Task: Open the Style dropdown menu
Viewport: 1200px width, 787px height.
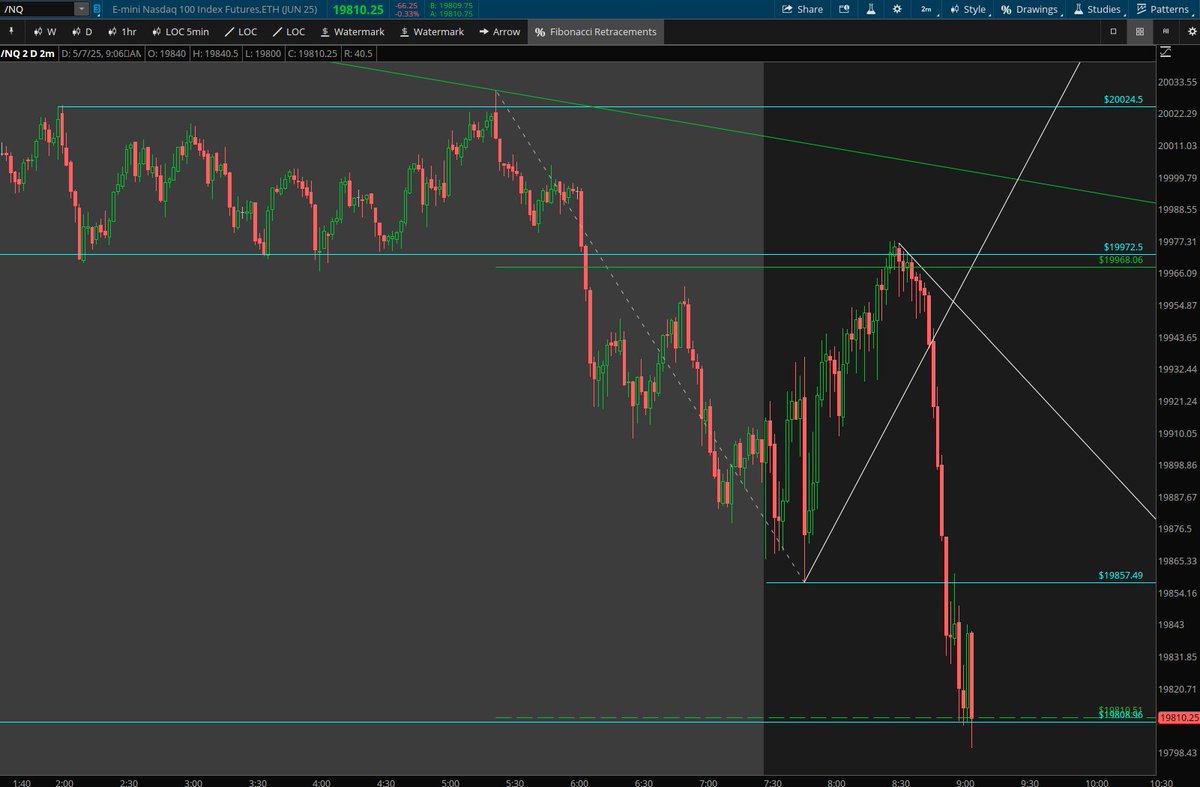Action: (968, 9)
